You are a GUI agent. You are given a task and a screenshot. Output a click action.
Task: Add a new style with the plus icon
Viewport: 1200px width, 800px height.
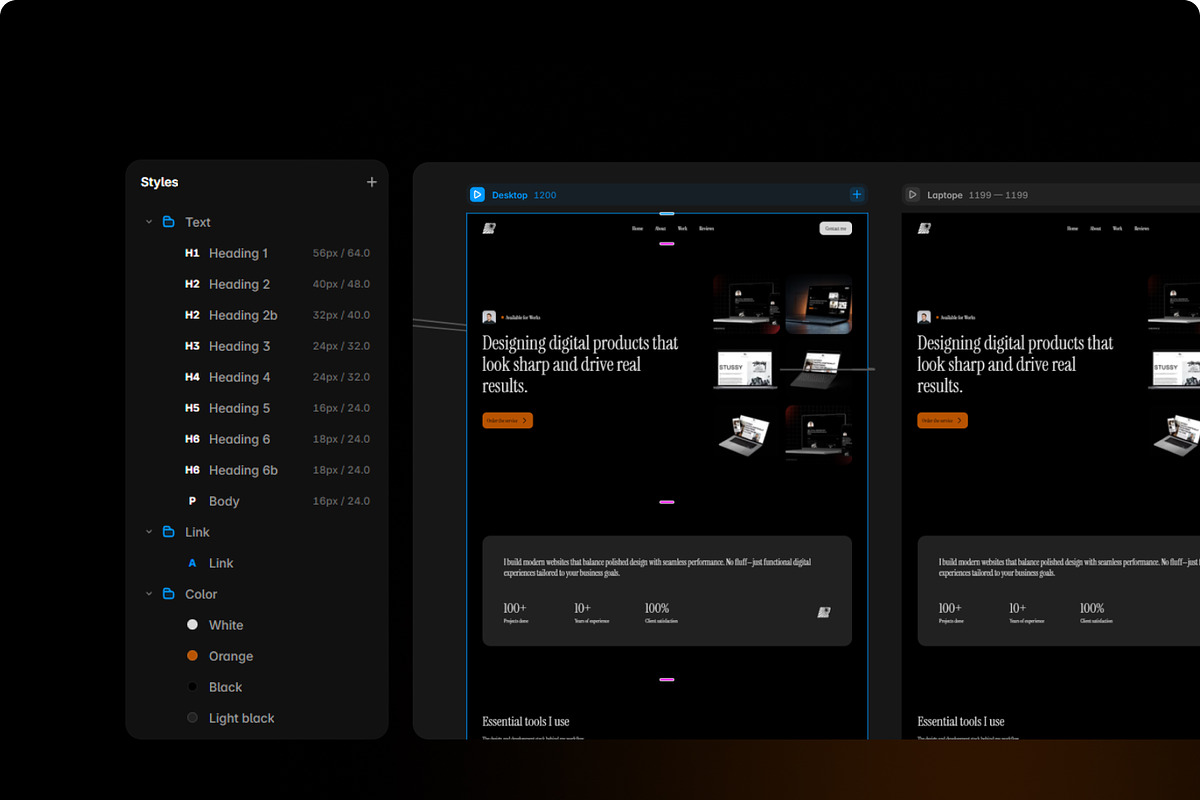pos(372,182)
